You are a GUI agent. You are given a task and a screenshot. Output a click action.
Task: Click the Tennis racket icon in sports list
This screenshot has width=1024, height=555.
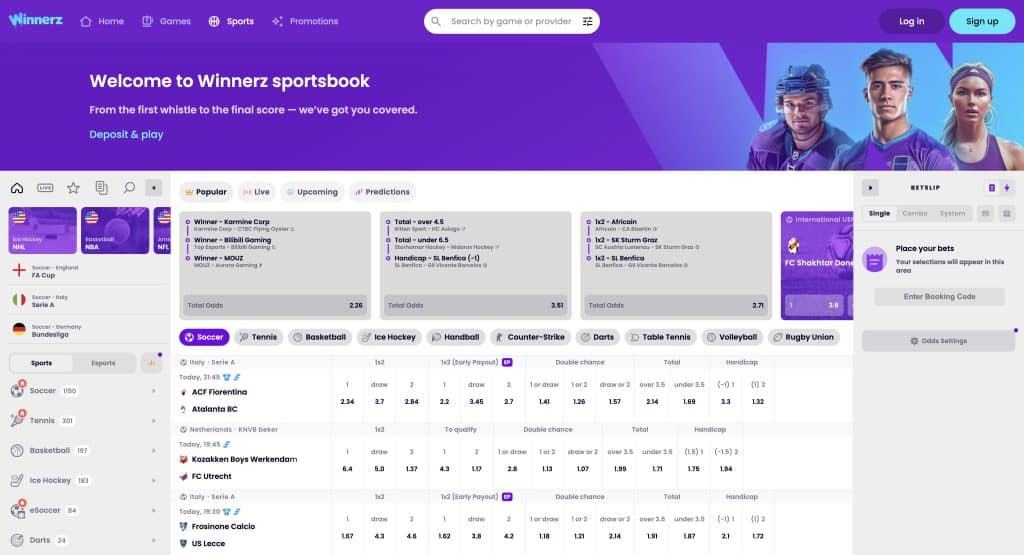(18, 420)
